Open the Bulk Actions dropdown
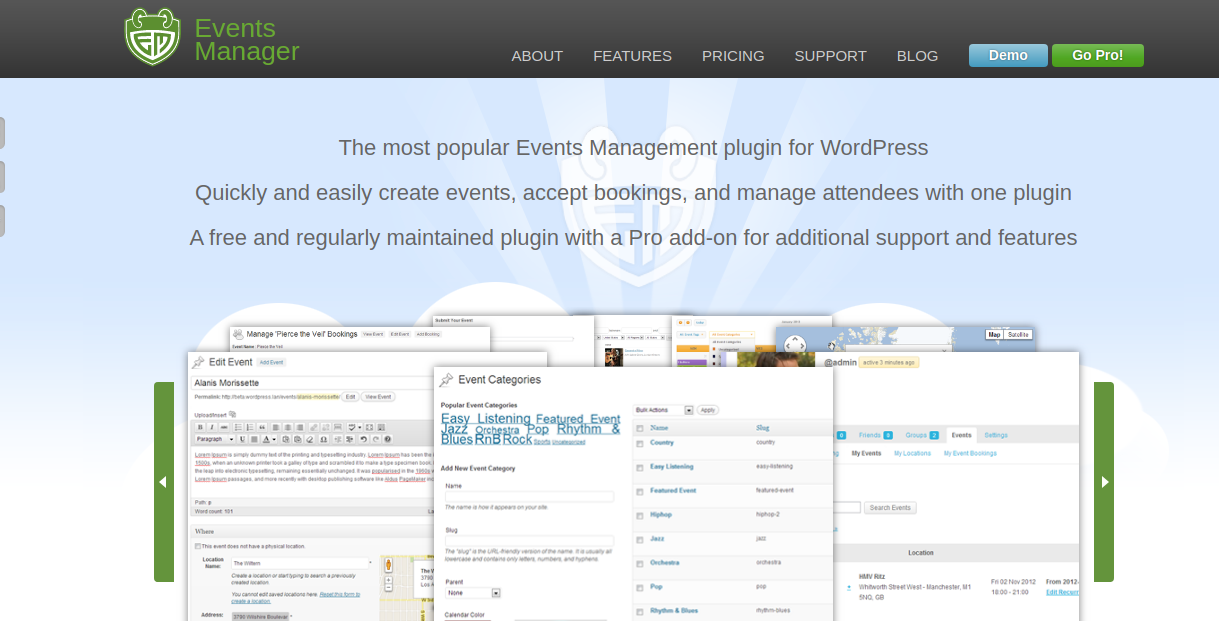Screen dimensions: 1219x621 664,410
